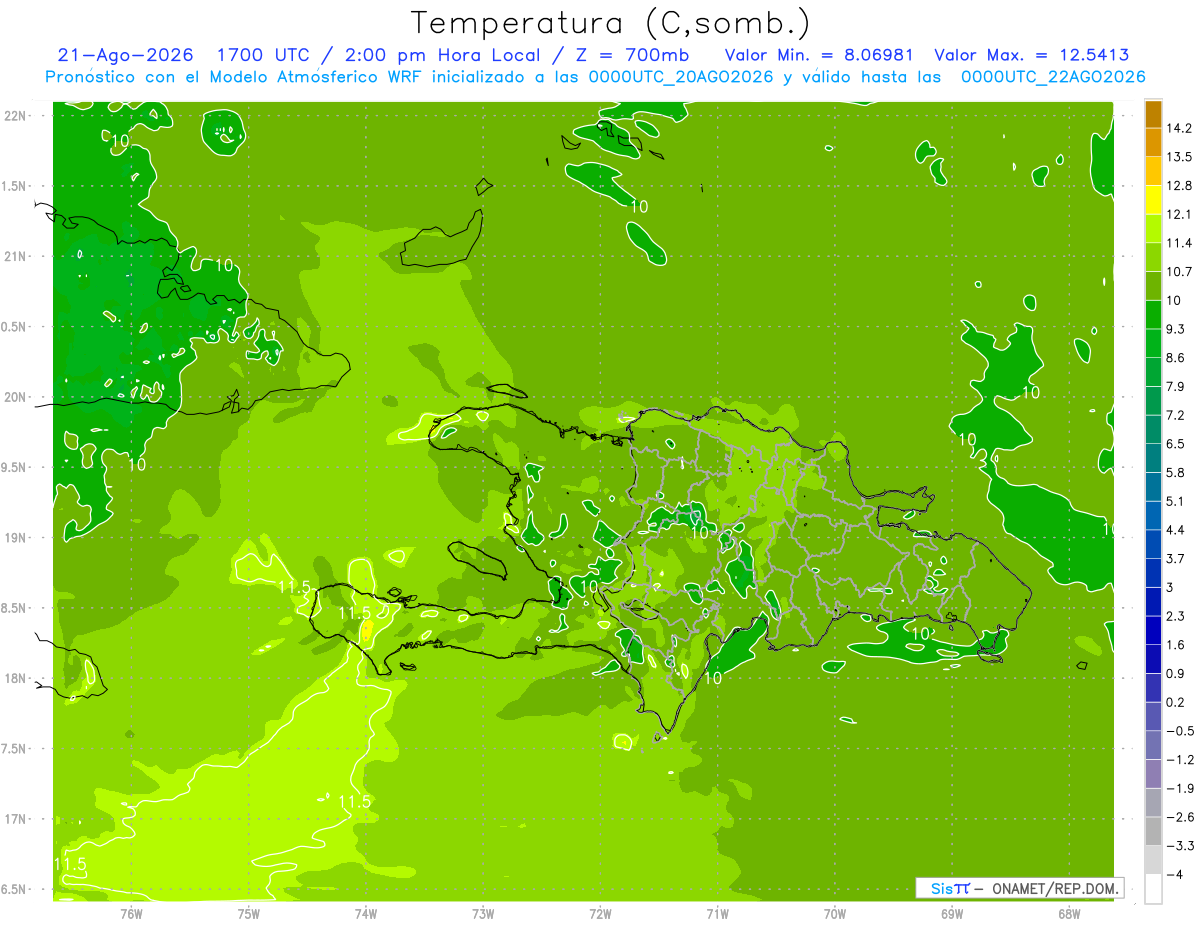This screenshot has height=927, width=1200.
Task: Click the "8.6" colorbar label
Action: coord(1175,358)
